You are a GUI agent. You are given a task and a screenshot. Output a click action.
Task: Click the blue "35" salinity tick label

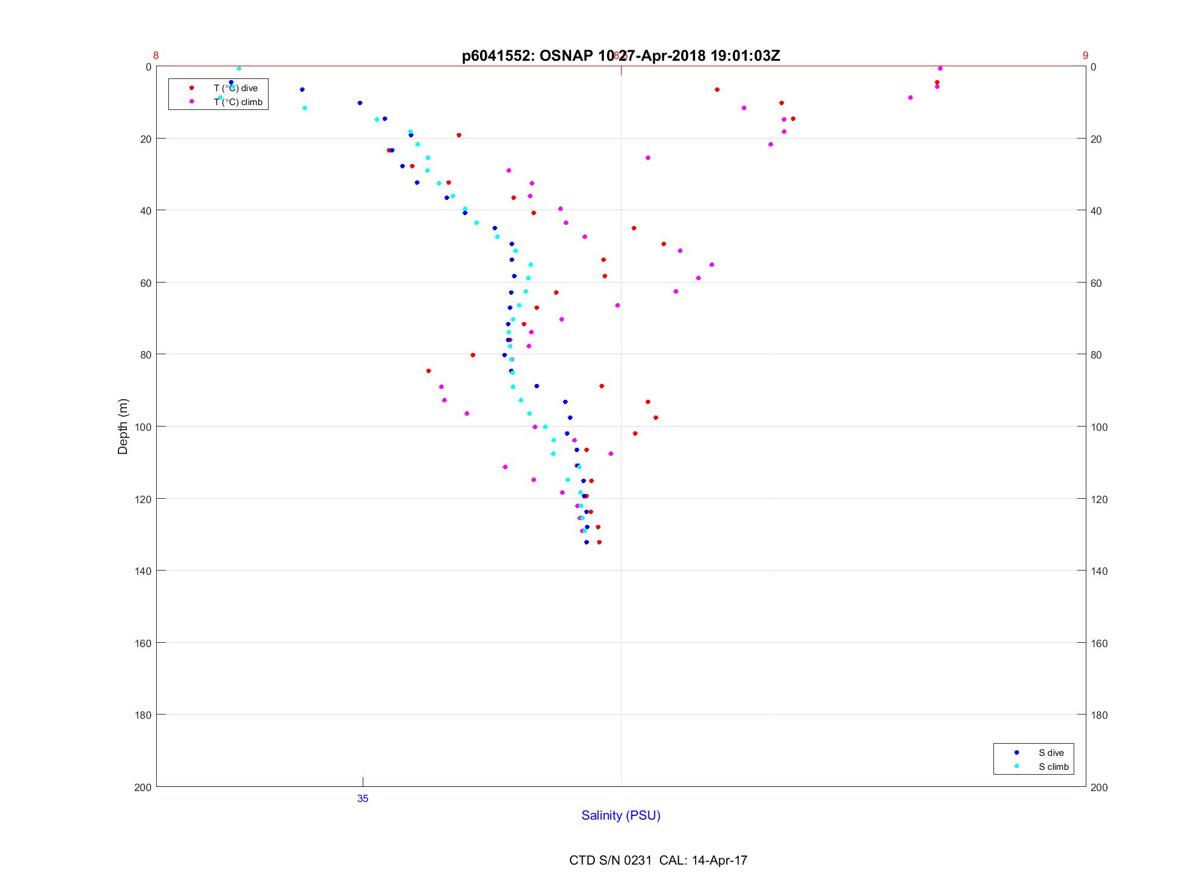[363, 799]
